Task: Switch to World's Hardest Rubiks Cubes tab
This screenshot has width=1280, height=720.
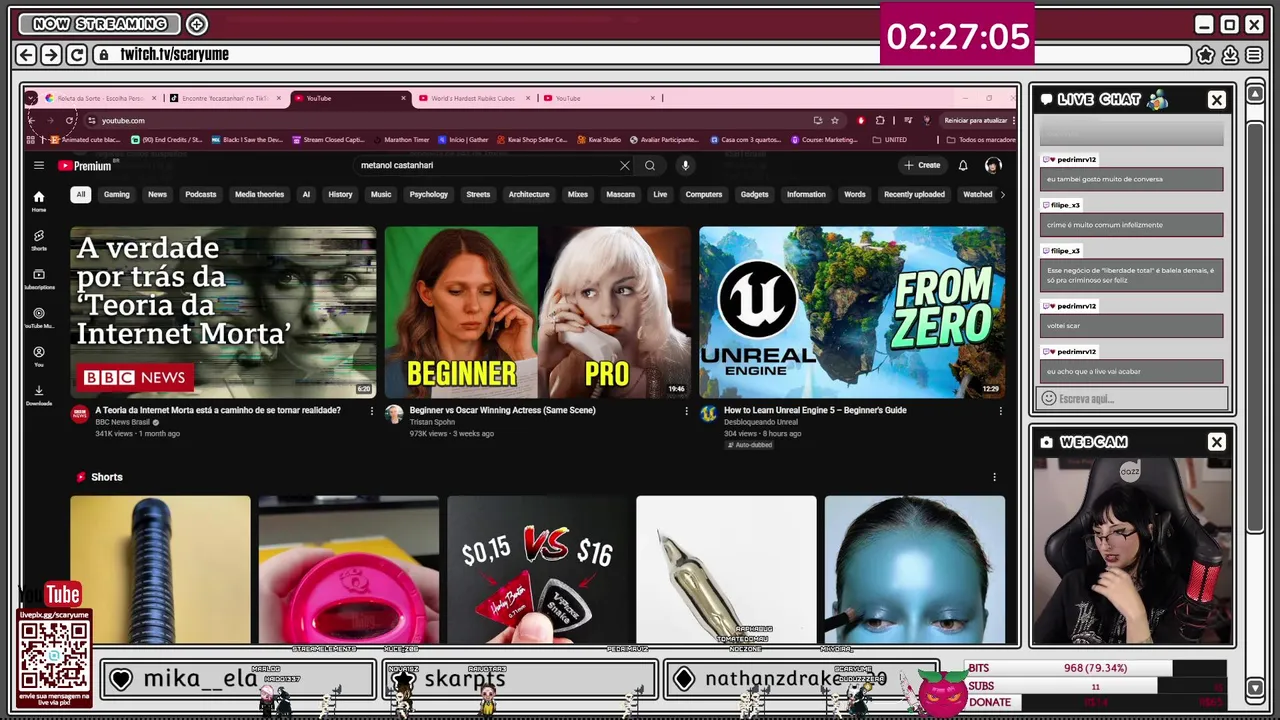Action: coord(472,98)
